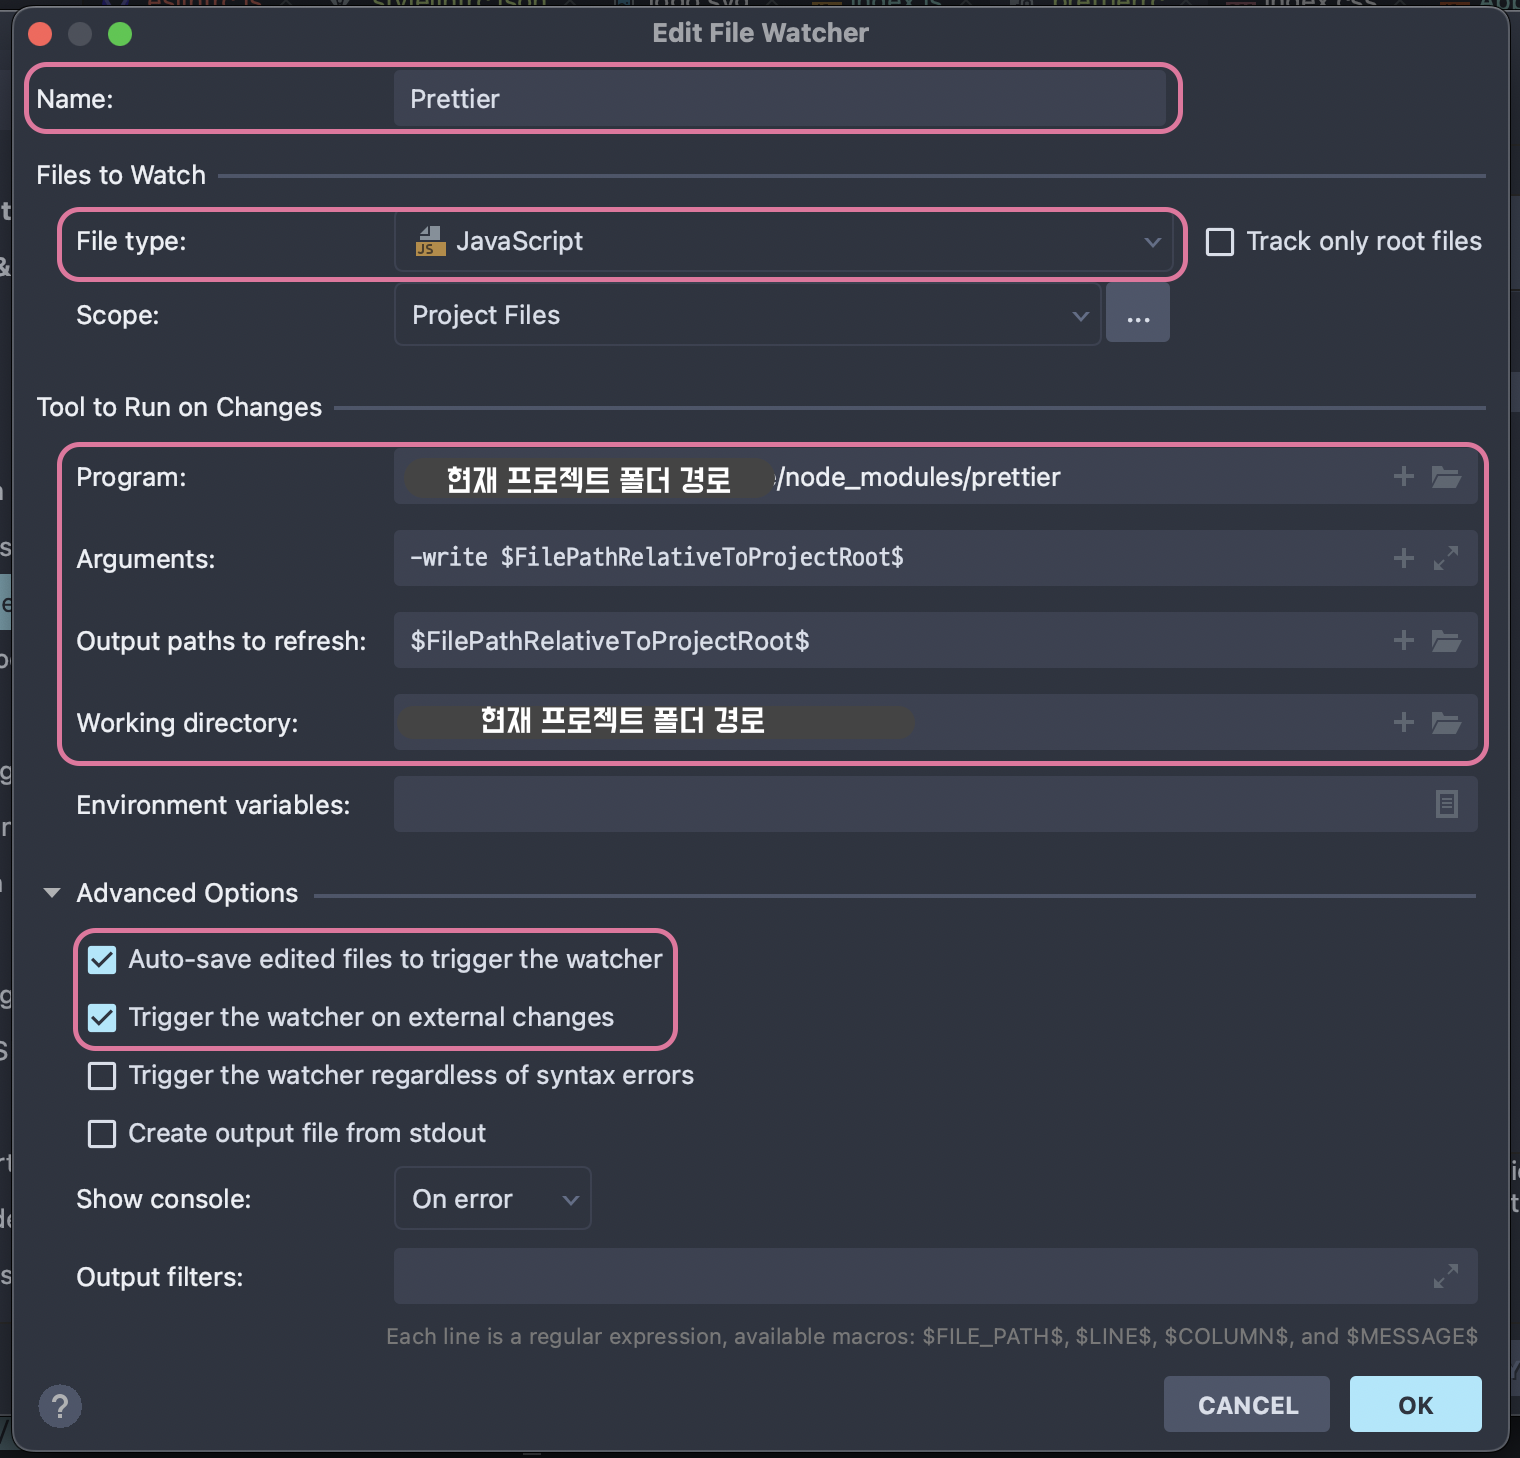Click the scope ellipsis button
1520x1458 pixels.
coord(1138,314)
